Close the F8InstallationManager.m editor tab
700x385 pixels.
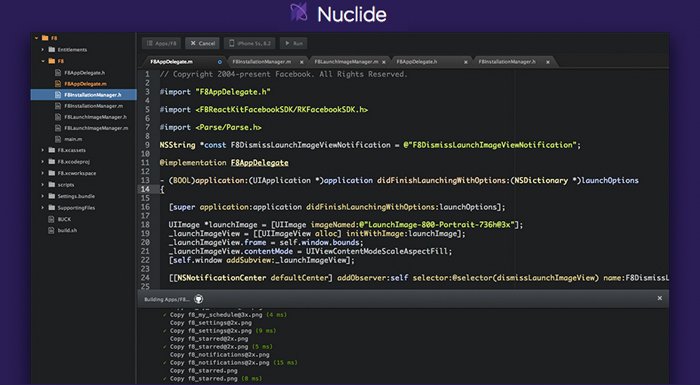pyautogui.click(x=302, y=62)
